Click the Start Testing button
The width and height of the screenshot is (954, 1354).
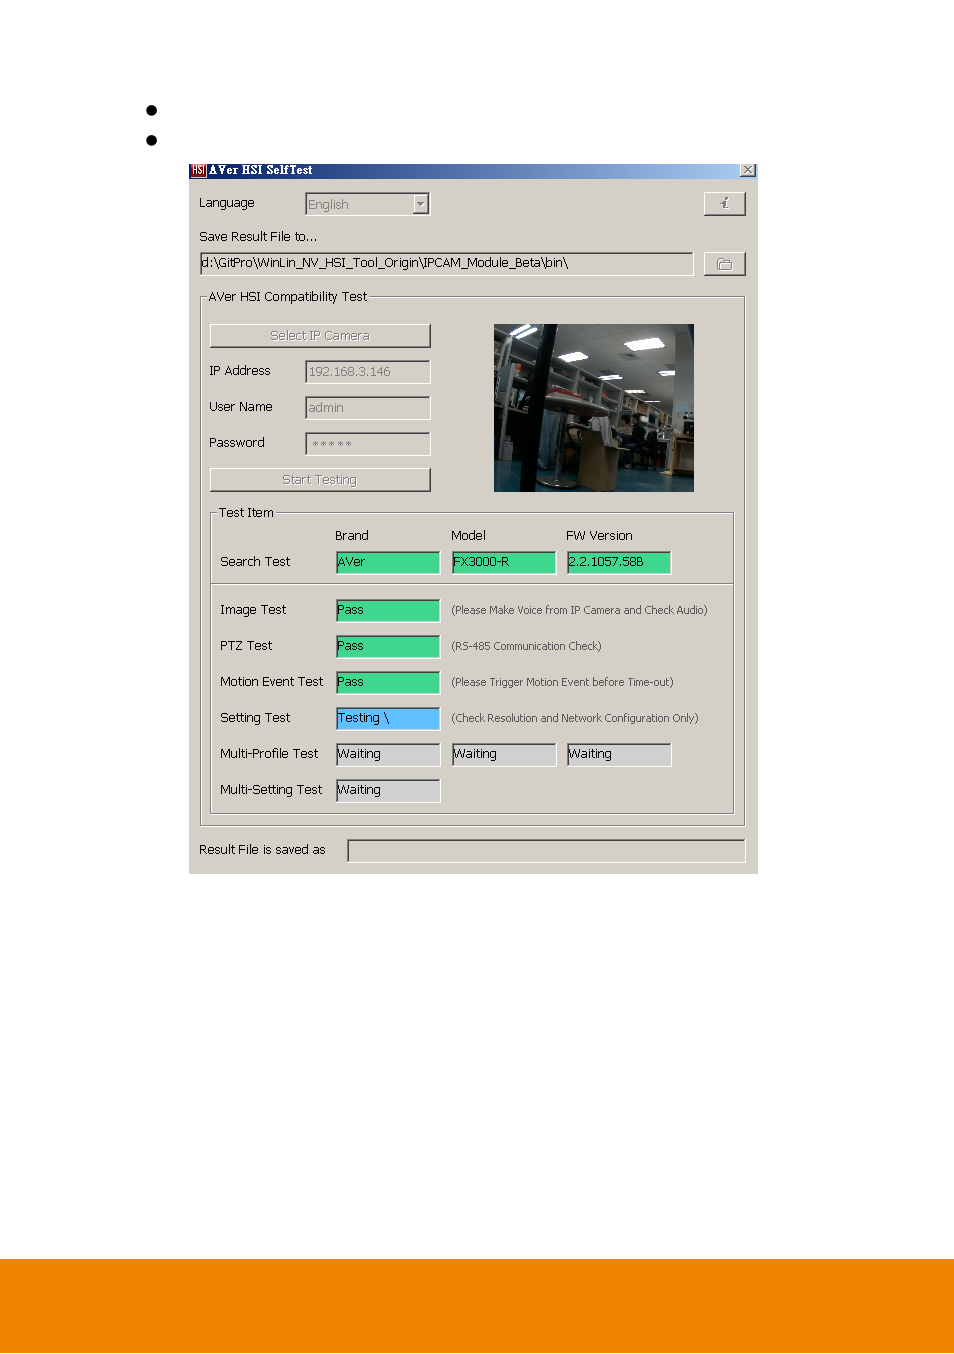(x=320, y=480)
